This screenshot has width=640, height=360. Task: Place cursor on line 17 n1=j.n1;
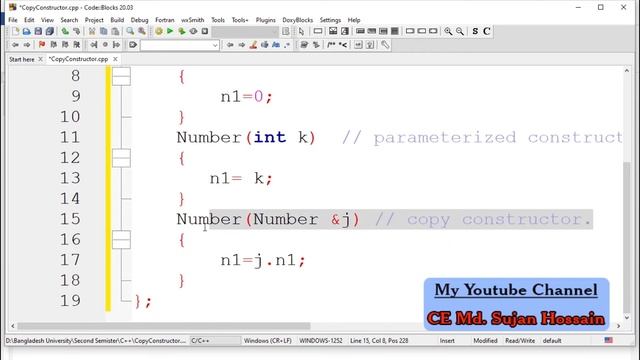[x=263, y=260]
